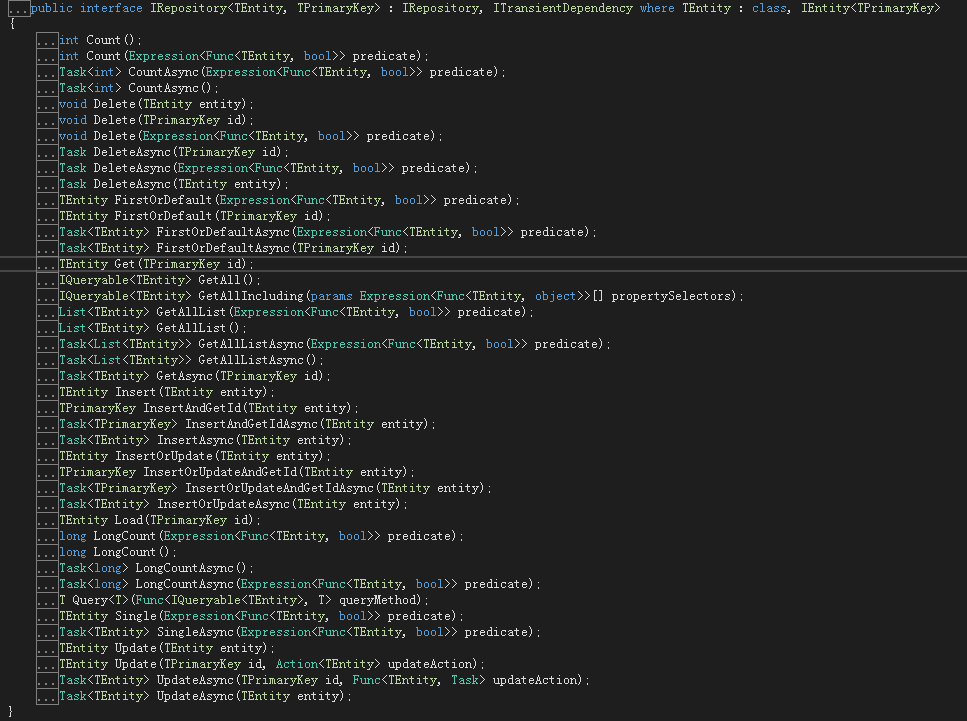Image resolution: width=967 pixels, height=721 pixels.
Task: Click GetAllList with Expression predicate
Action: click(x=296, y=313)
